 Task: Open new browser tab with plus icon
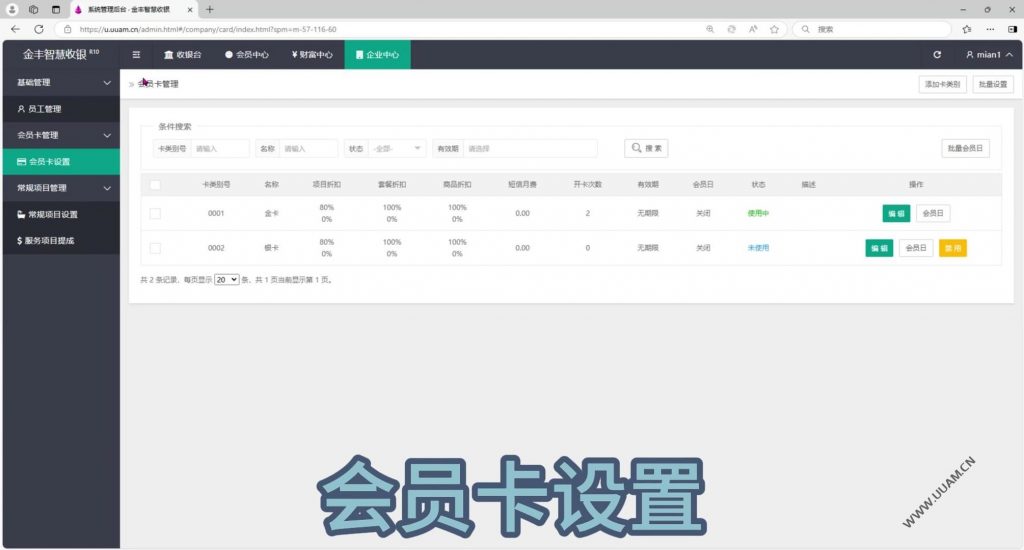click(209, 9)
